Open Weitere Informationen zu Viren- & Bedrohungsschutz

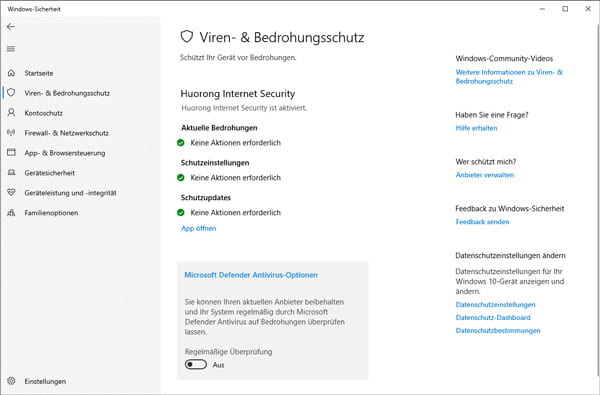509,77
